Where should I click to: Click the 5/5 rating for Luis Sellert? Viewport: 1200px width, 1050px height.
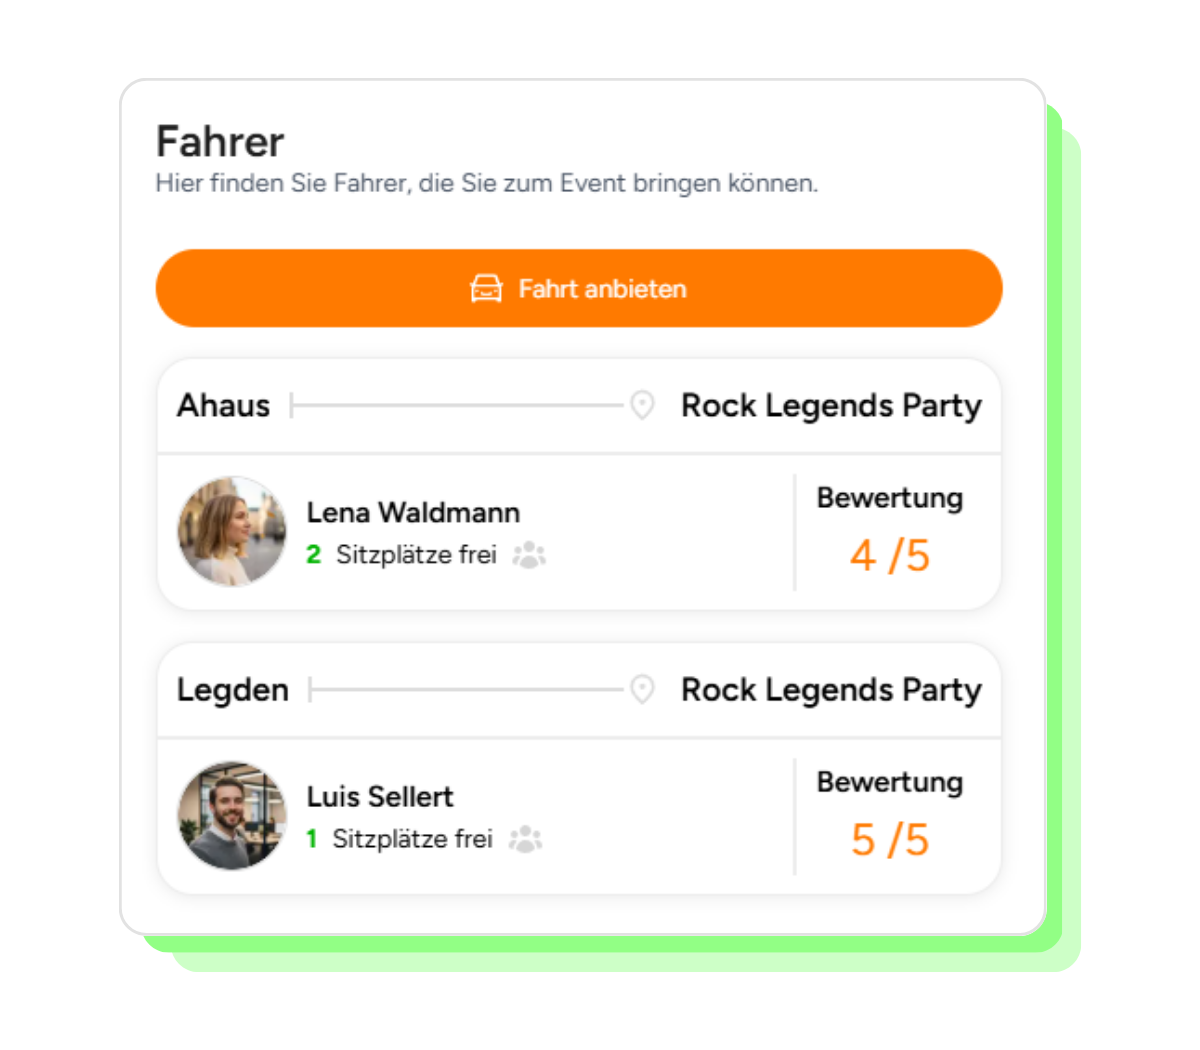889,840
